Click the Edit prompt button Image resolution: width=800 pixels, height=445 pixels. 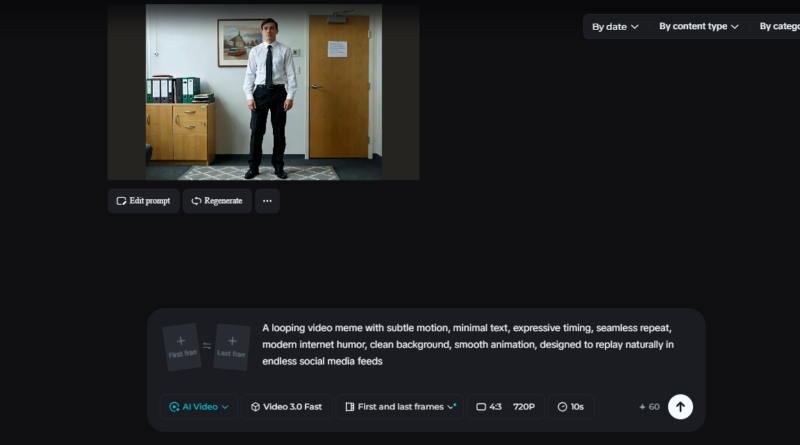144,201
